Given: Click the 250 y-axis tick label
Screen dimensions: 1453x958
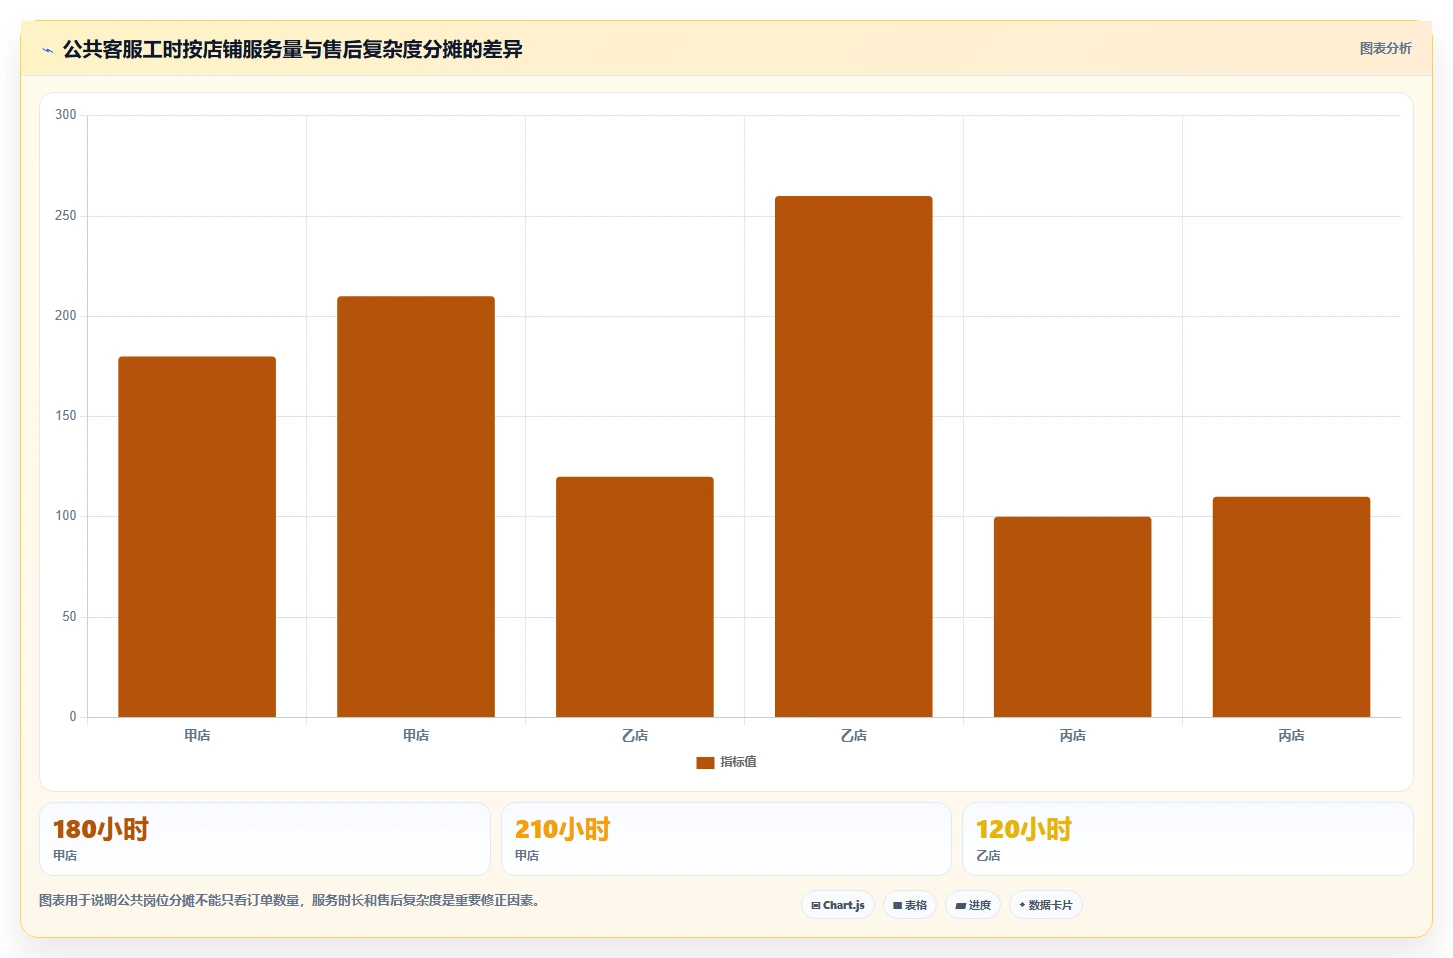Looking at the screenshot, I should pos(66,216).
